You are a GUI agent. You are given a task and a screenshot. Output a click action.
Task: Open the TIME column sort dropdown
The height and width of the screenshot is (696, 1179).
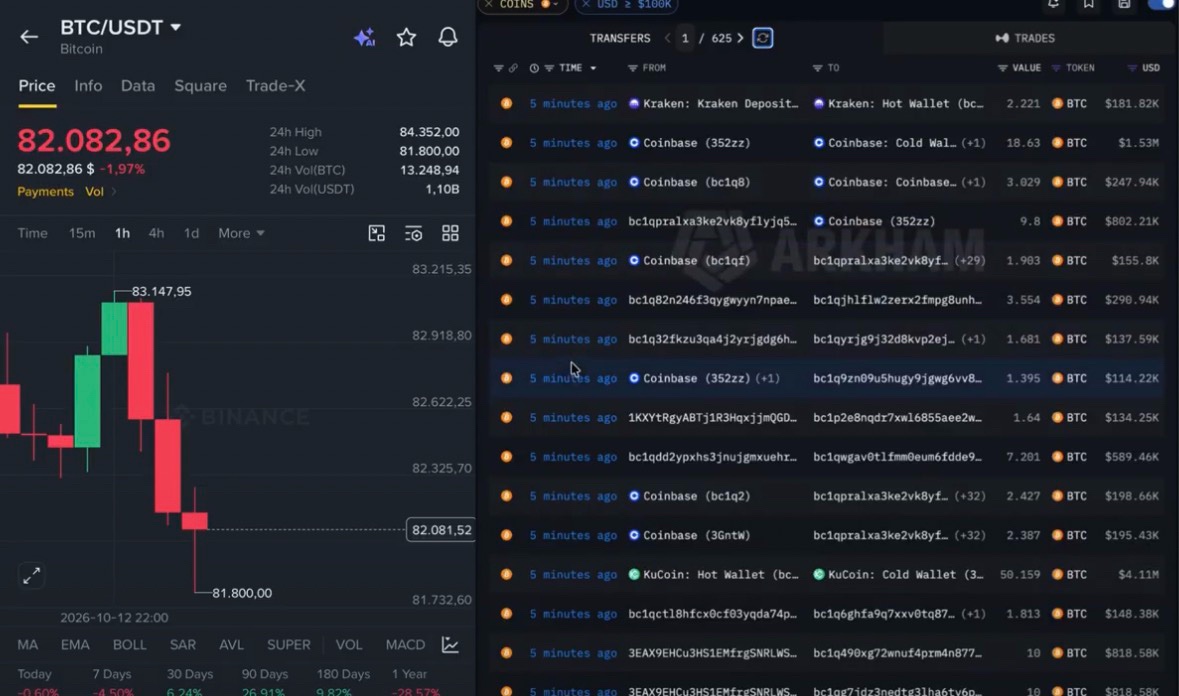pos(593,68)
